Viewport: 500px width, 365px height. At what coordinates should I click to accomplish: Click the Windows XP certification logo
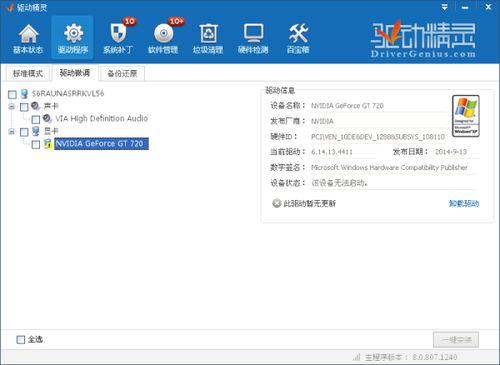pos(466,116)
